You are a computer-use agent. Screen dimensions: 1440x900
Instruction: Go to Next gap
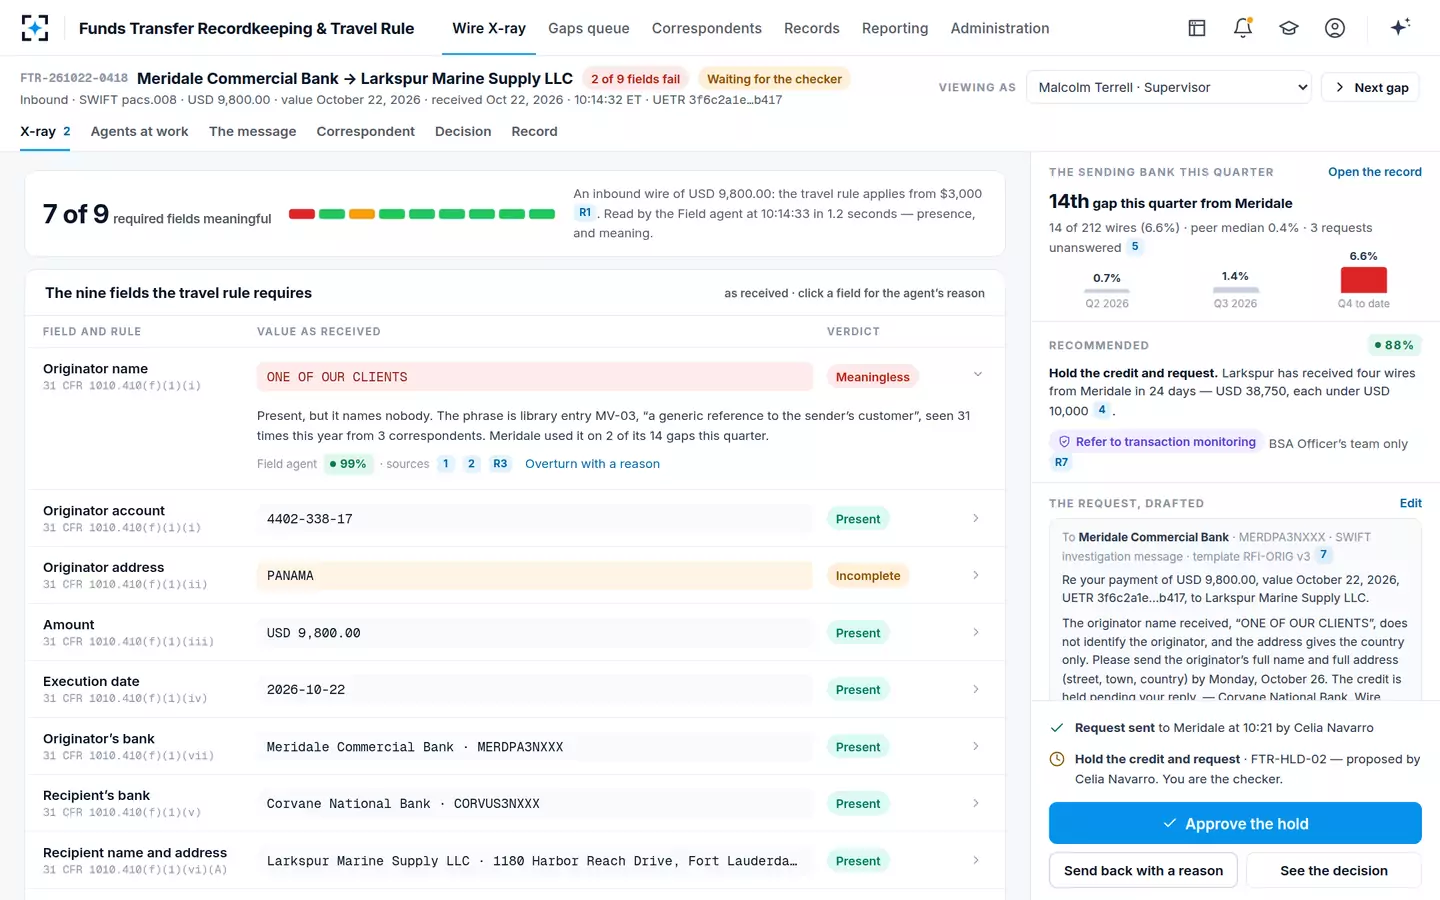point(1370,87)
